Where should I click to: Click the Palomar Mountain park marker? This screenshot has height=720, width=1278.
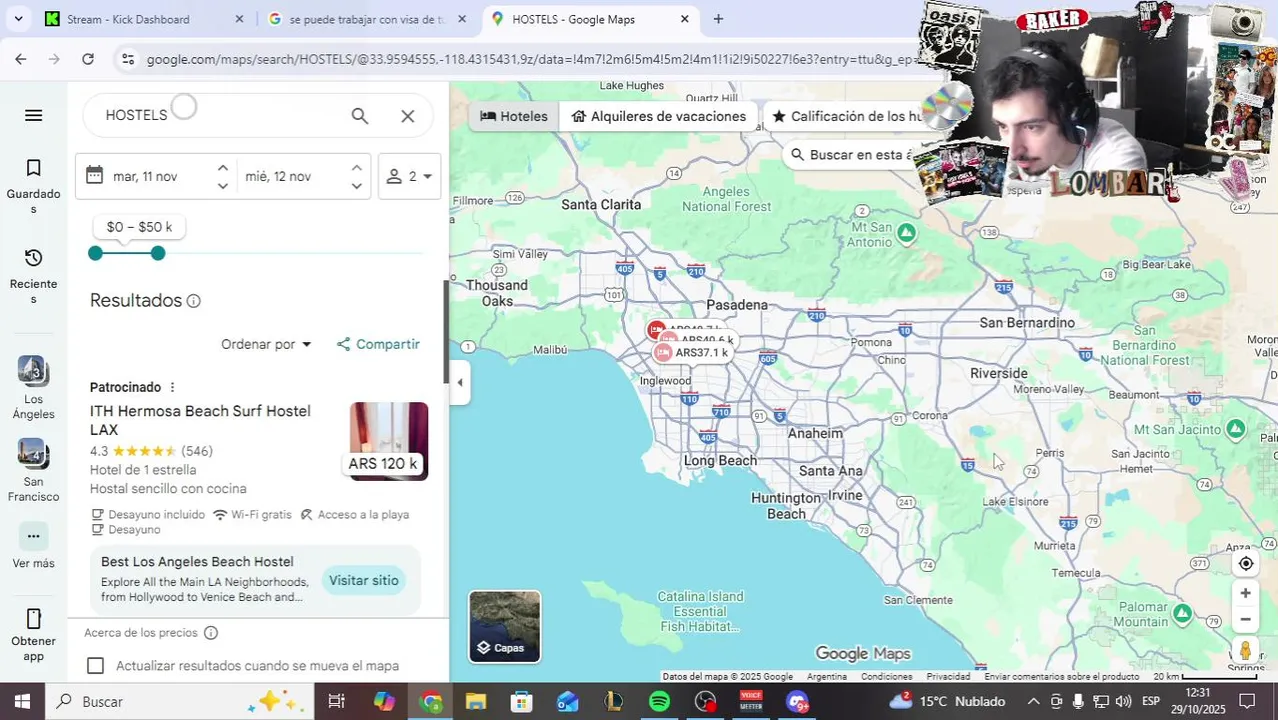[1182, 613]
